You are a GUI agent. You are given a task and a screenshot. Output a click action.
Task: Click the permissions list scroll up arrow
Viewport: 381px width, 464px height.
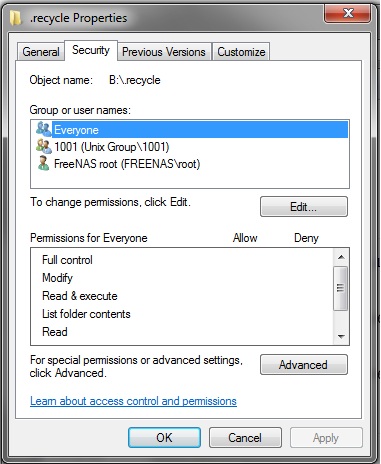pyautogui.click(x=341, y=257)
